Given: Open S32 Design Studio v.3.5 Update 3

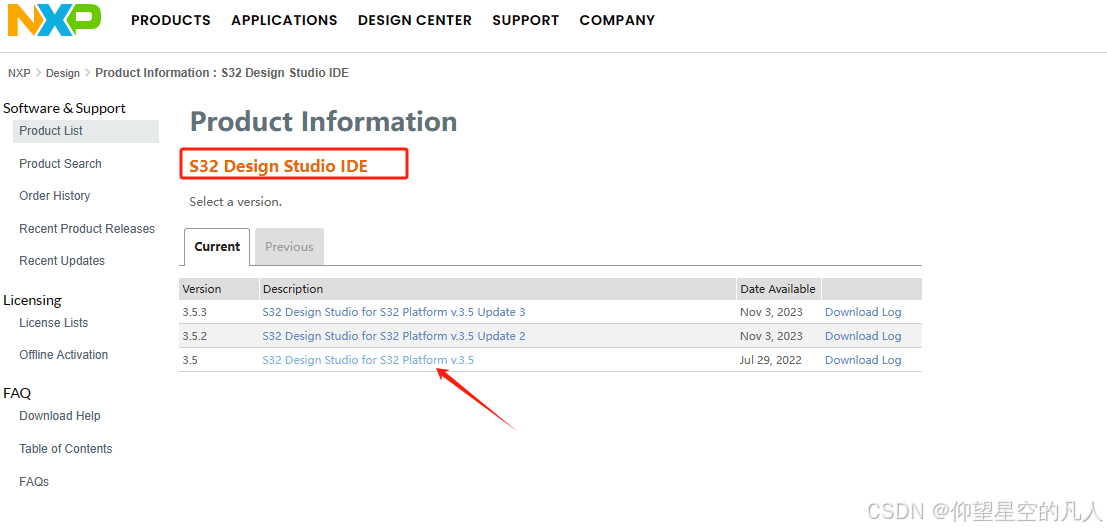Looking at the screenshot, I should point(393,312).
